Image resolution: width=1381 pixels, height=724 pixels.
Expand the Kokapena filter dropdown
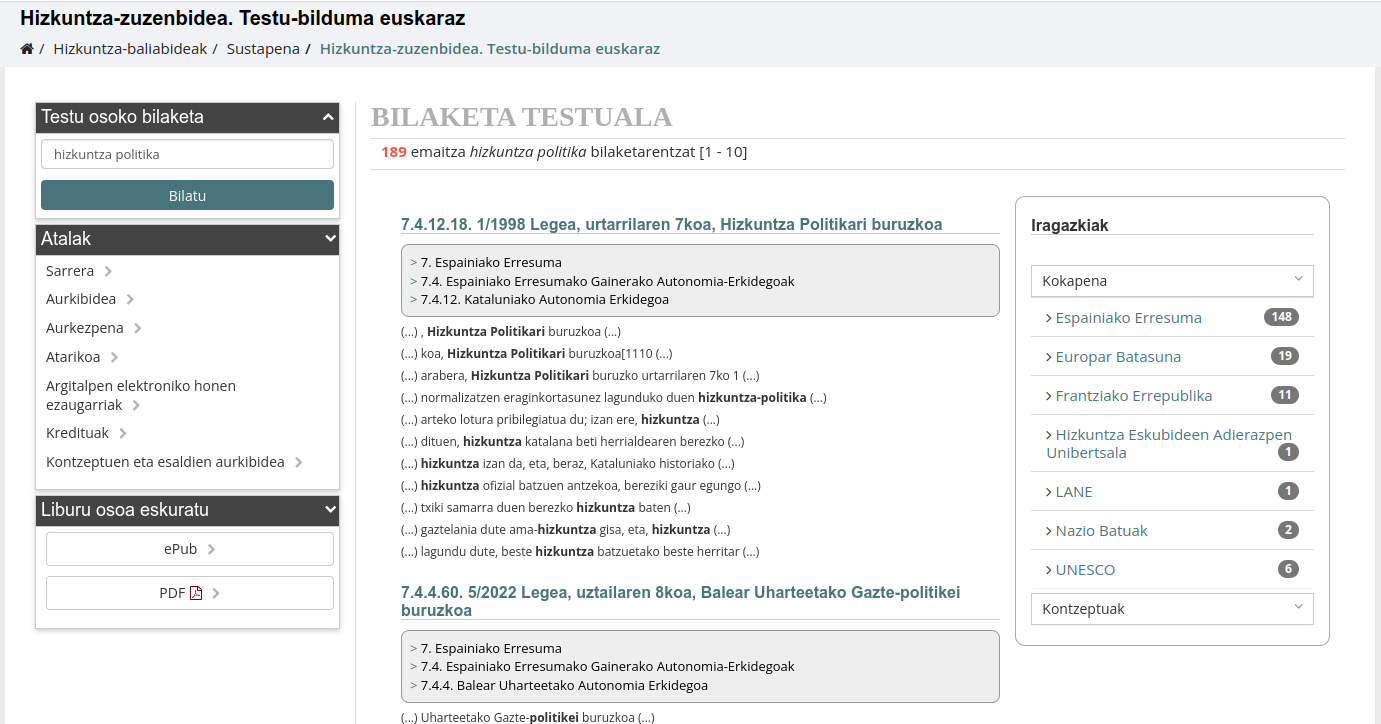1172,281
